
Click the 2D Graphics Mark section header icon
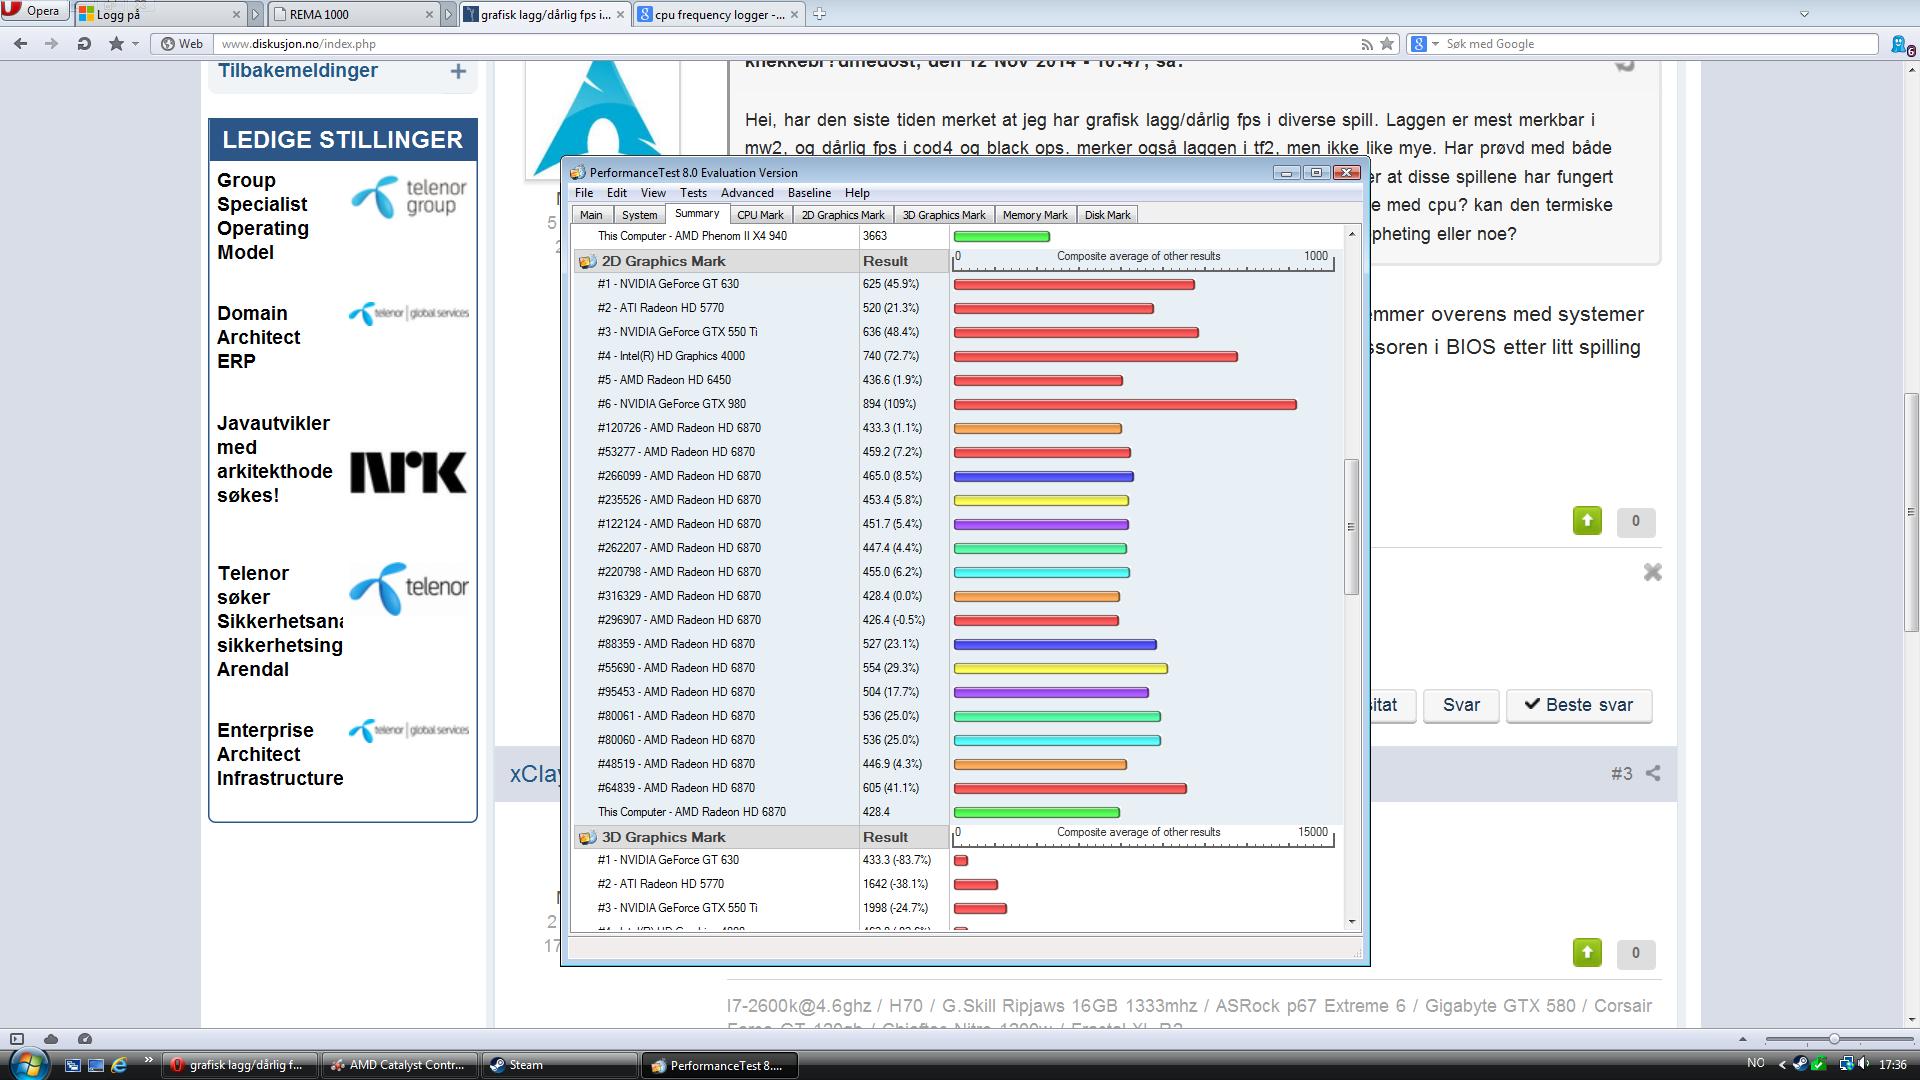tap(588, 261)
